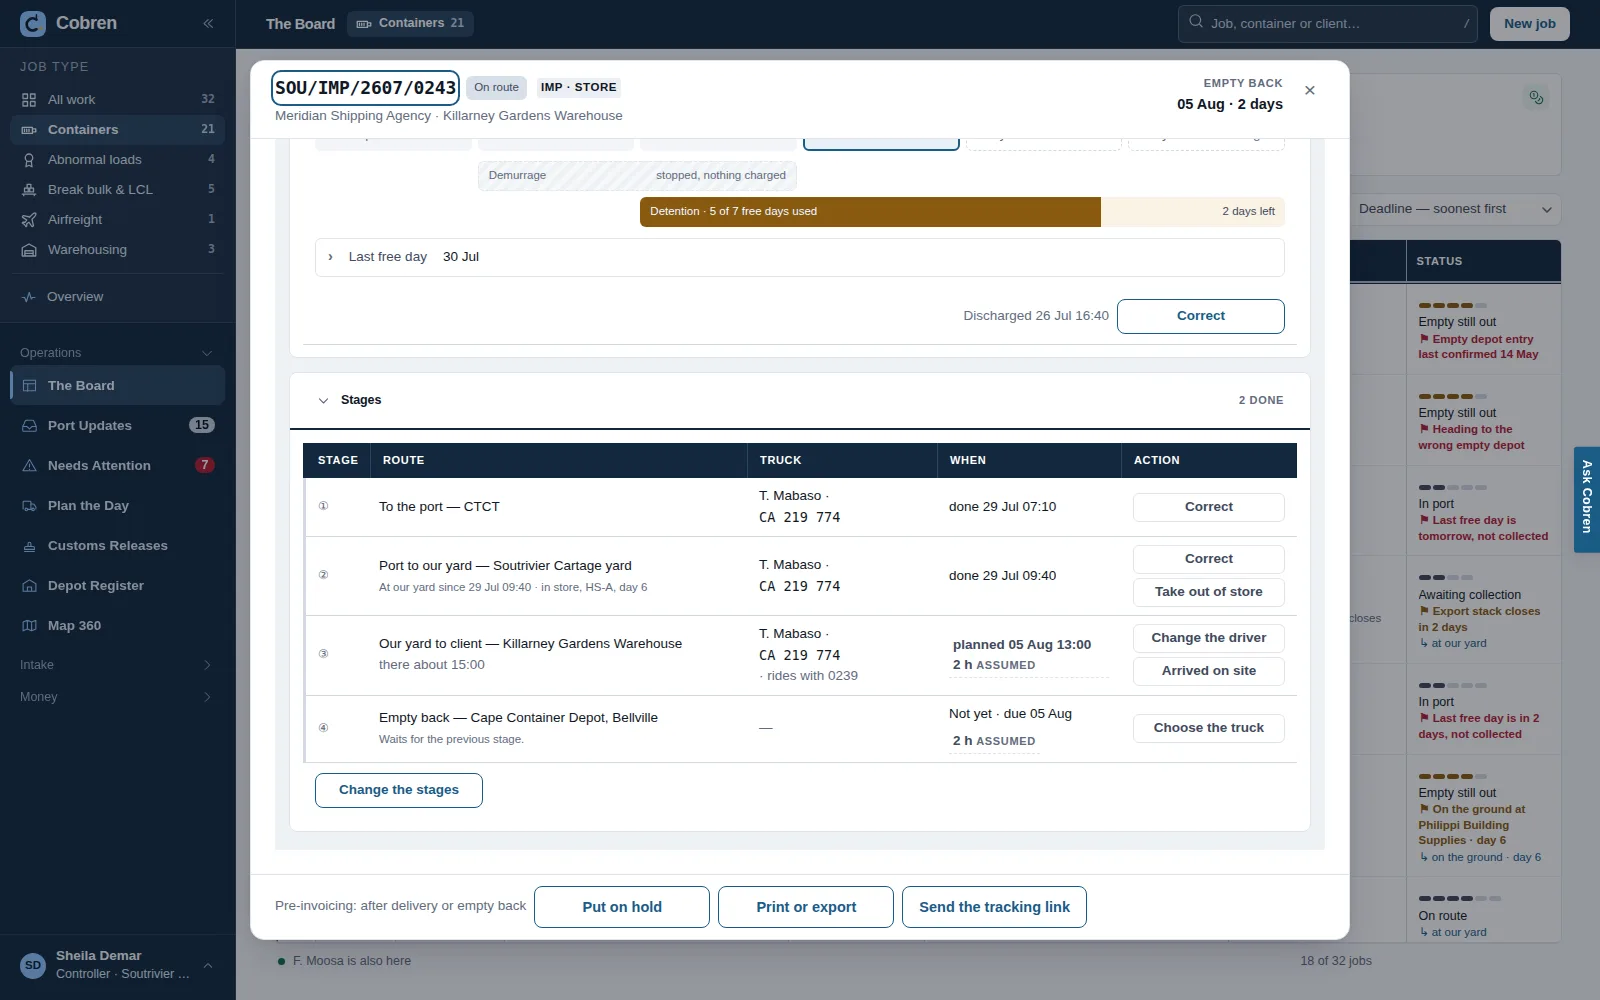The height and width of the screenshot is (1000, 1600).
Task: Open the Ask Cobren side tab
Action: pyautogui.click(x=1586, y=500)
